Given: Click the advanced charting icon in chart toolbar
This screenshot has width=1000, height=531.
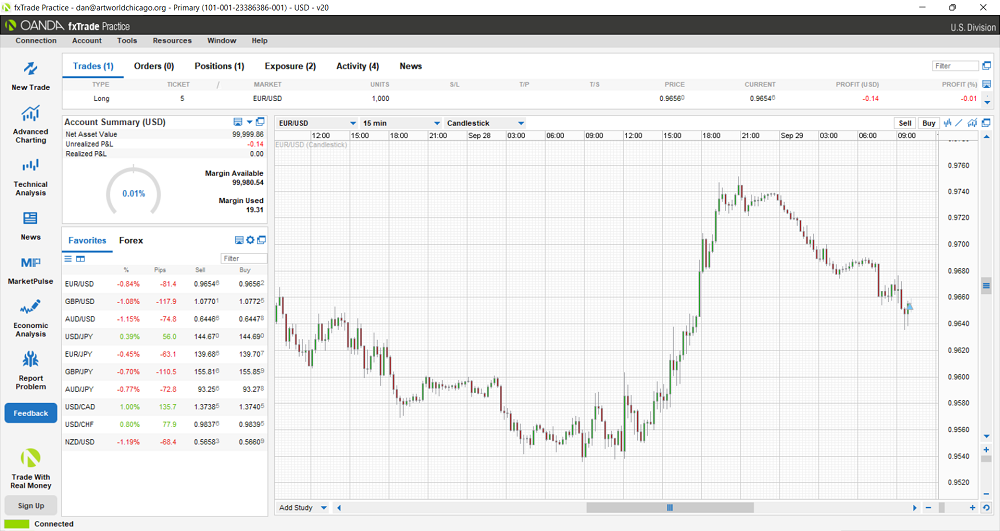Looking at the screenshot, I should click(972, 123).
